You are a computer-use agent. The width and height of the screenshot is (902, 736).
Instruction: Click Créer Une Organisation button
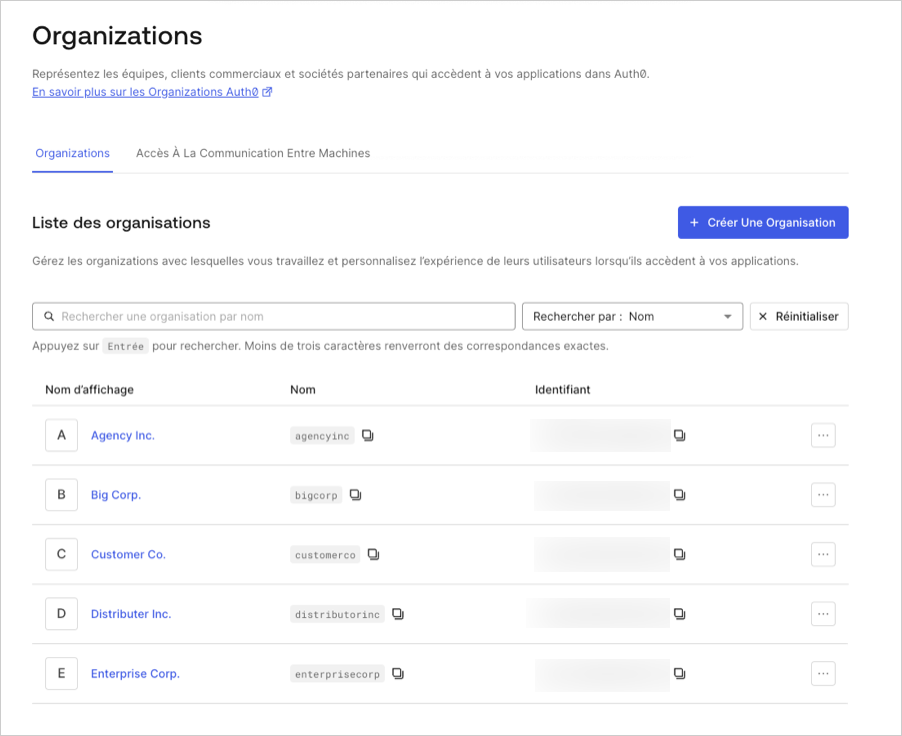(x=763, y=223)
